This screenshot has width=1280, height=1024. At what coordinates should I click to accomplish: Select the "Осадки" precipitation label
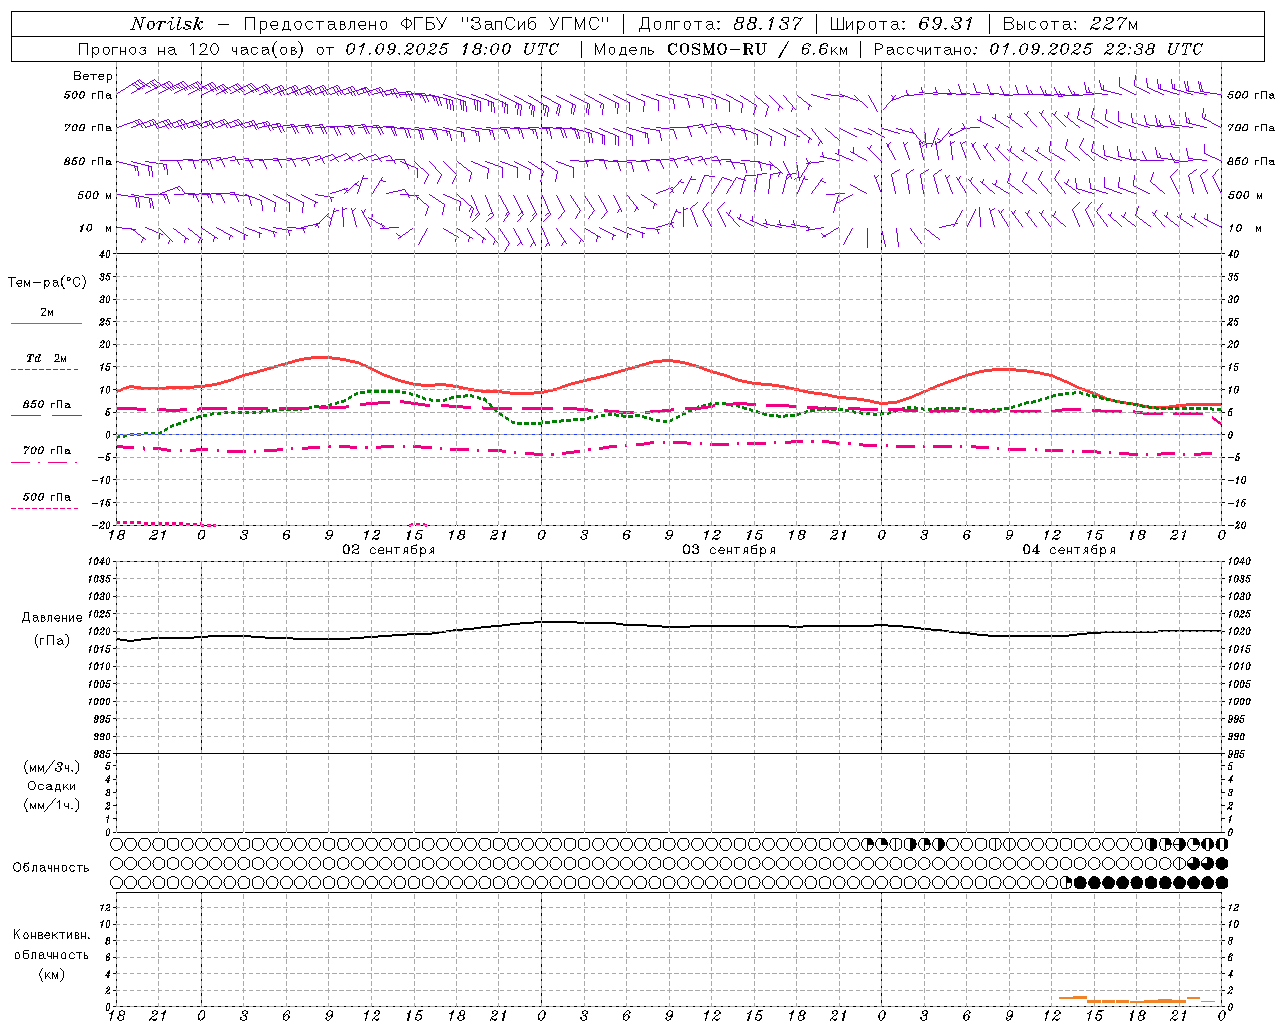click(52, 786)
